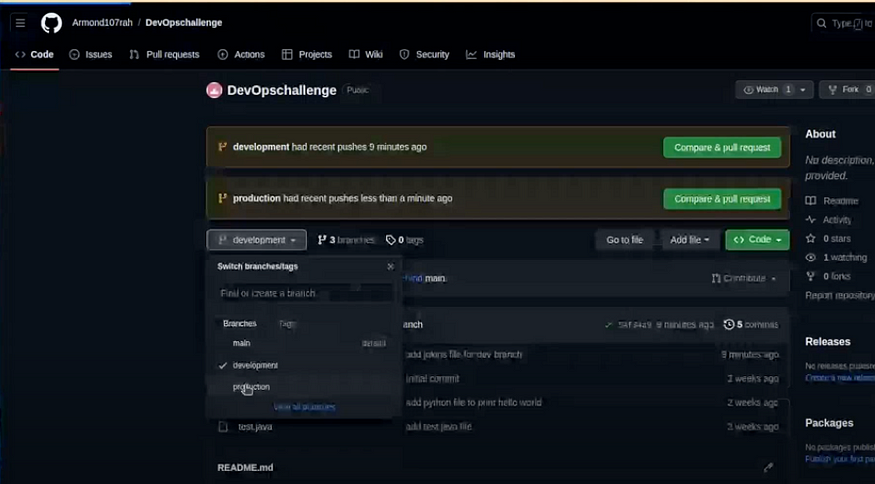Click View all branches link
This screenshot has height=484, width=875.
pyautogui.click(x=304, y=407)
